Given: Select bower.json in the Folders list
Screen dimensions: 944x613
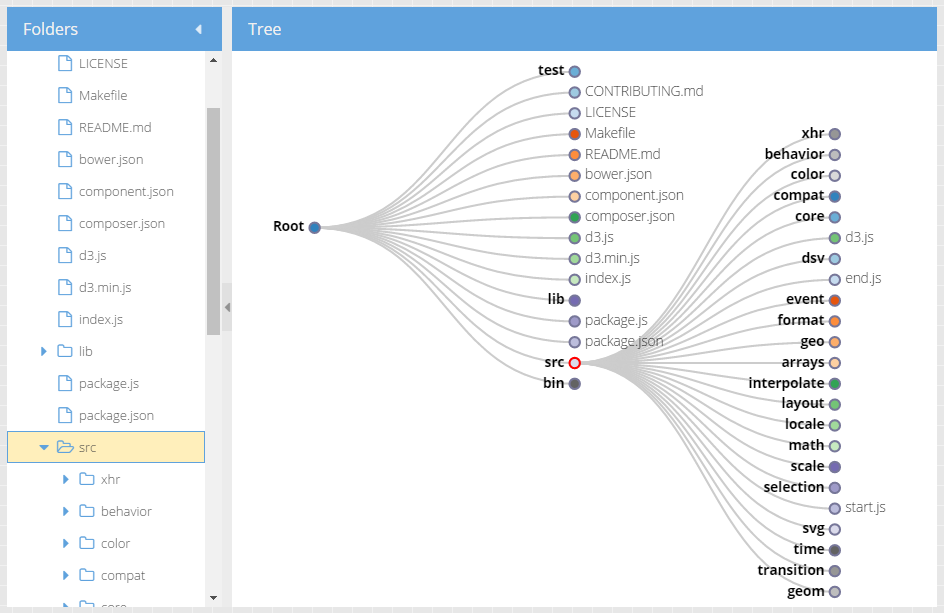Looking at the screenshot, I should pyautogui.click(x=110, y=160).
